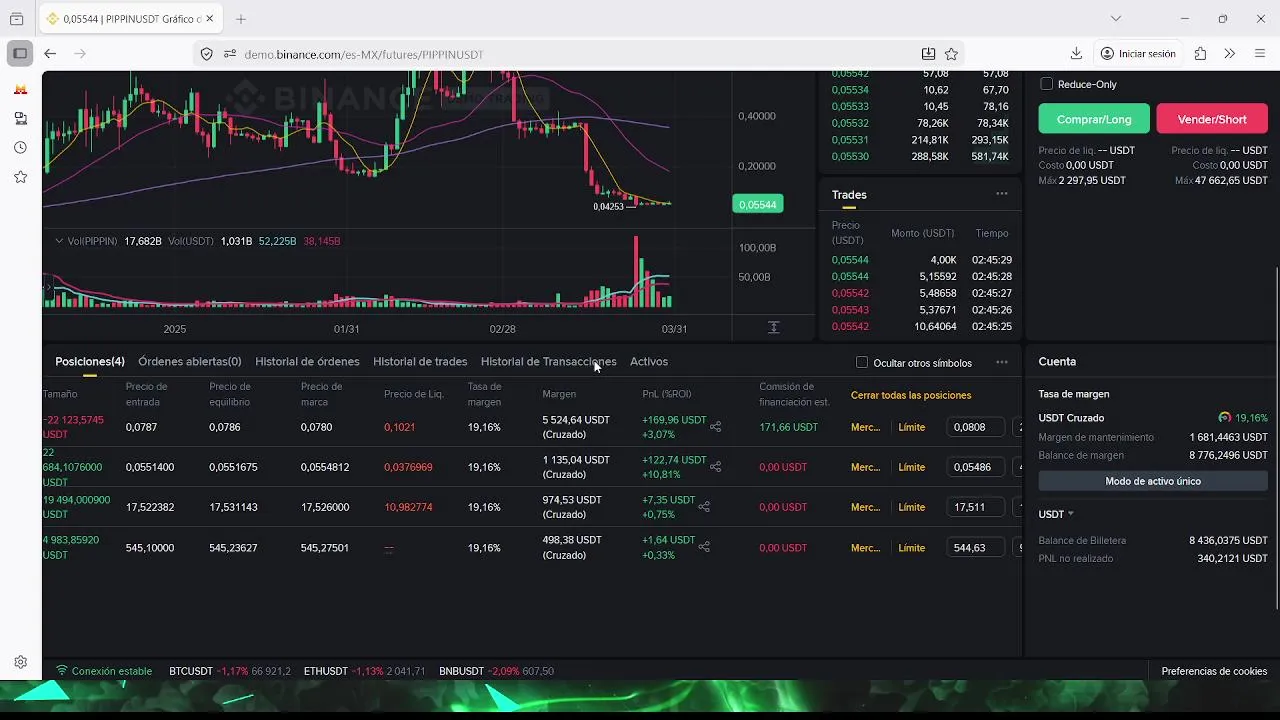The height and width of the screenshot is (720, 1280).
Task: Open the USDT asset dropdown in Cuenta
Action: point(1056,514)
